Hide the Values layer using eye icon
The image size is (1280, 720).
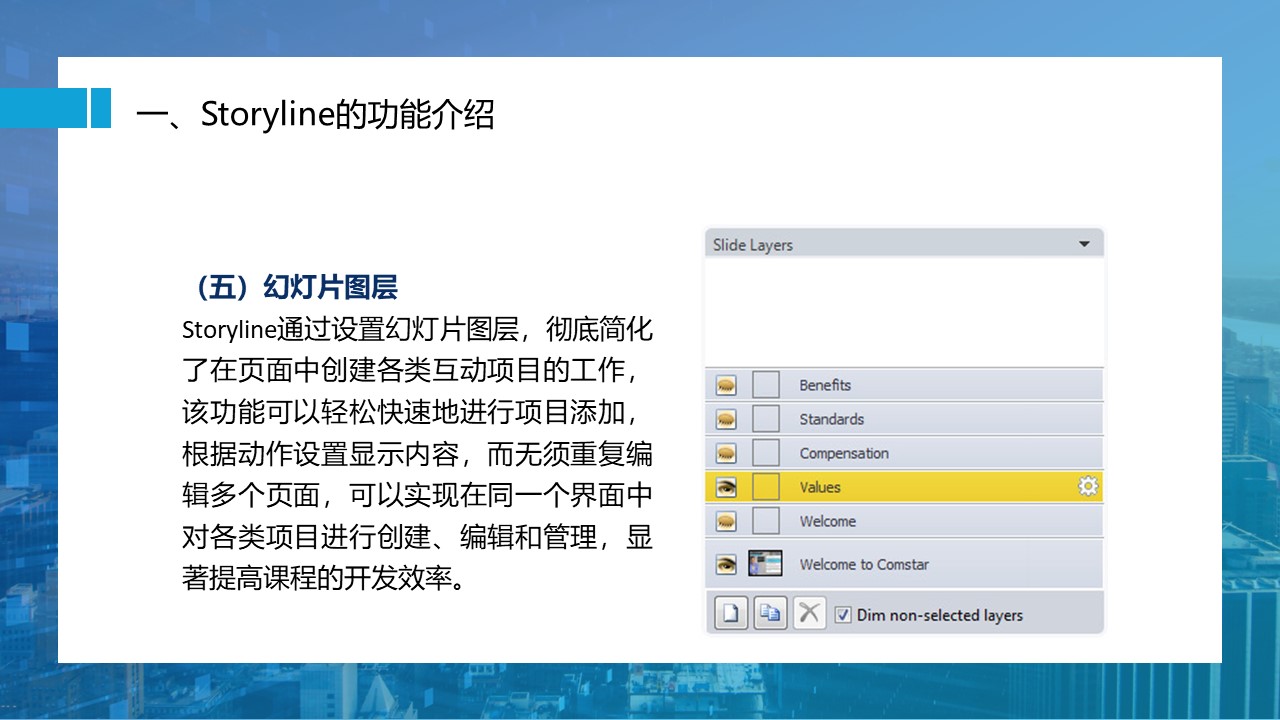[727, 487]
